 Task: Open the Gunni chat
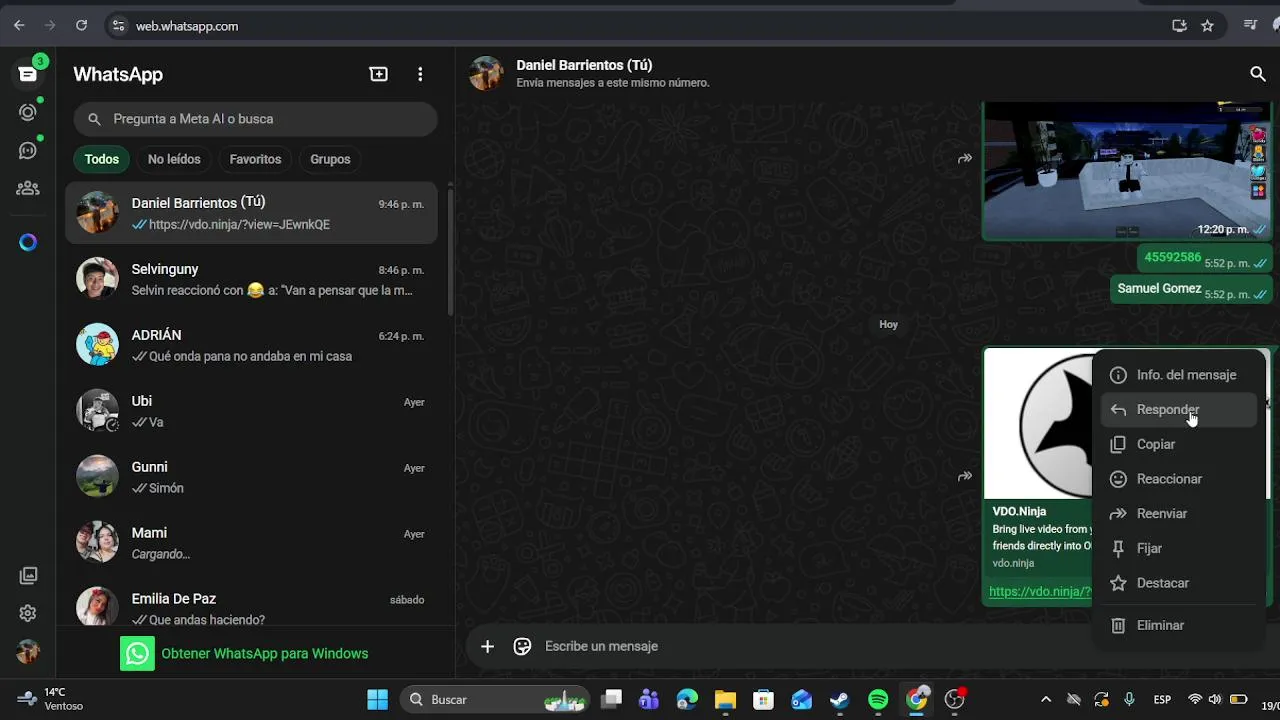click(x=251, y=477)
